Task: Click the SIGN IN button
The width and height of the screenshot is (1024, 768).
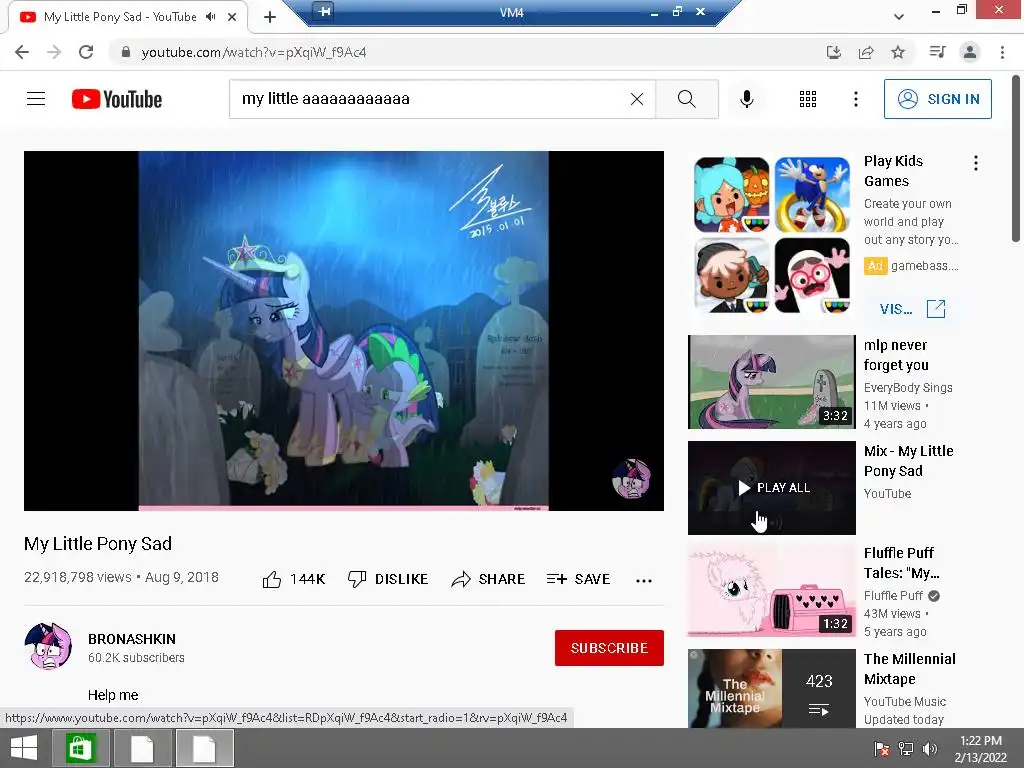Action: click(x=937, y=99)
